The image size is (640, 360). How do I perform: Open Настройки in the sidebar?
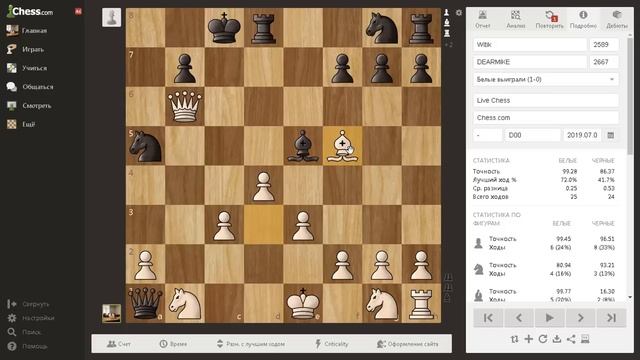(x=31, y=318)
